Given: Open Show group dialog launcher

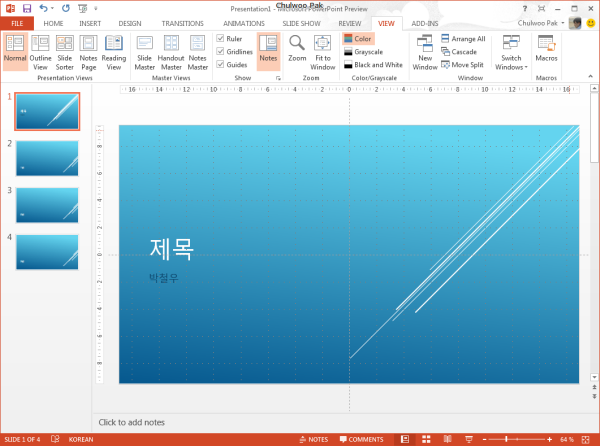Looking at the screenshot, I should point(278,78).
